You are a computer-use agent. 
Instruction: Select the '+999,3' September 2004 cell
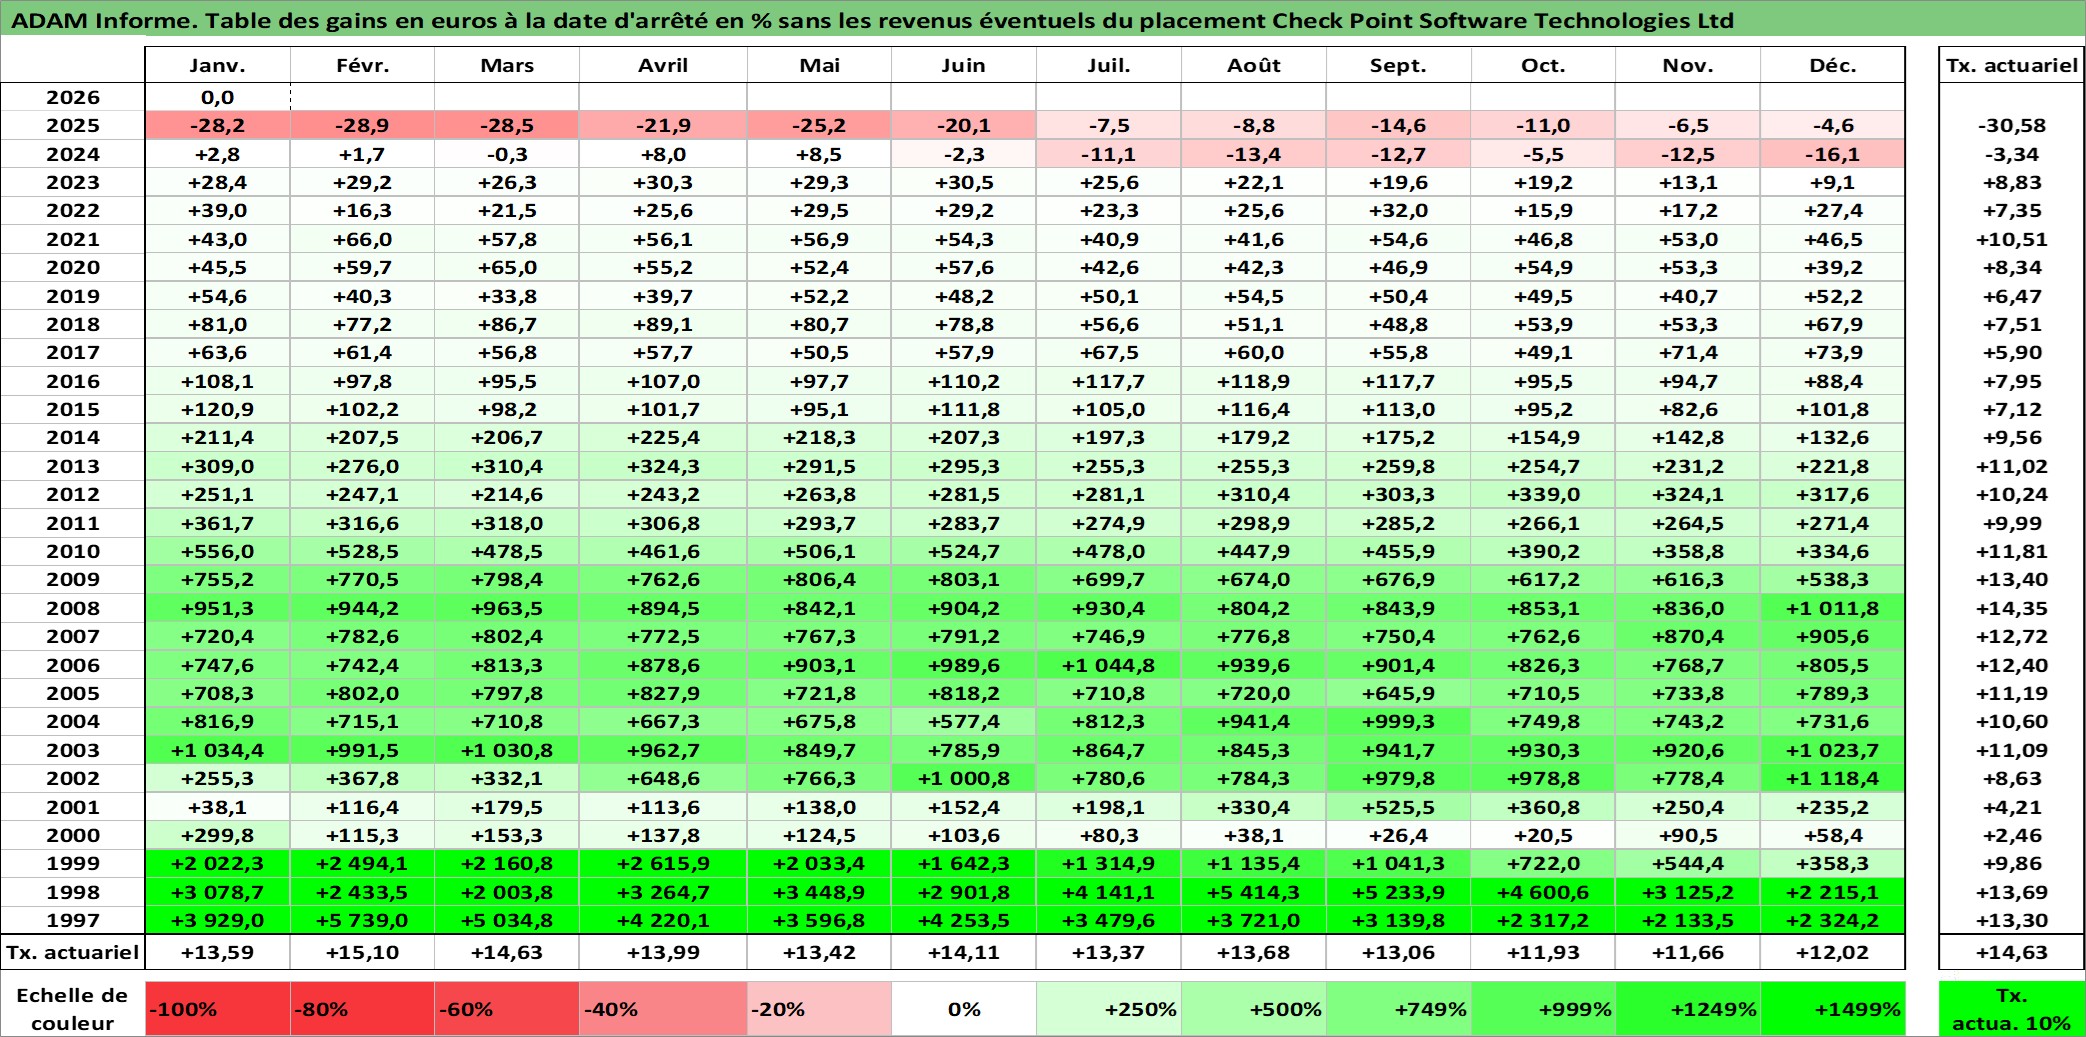click(1399, 721)
